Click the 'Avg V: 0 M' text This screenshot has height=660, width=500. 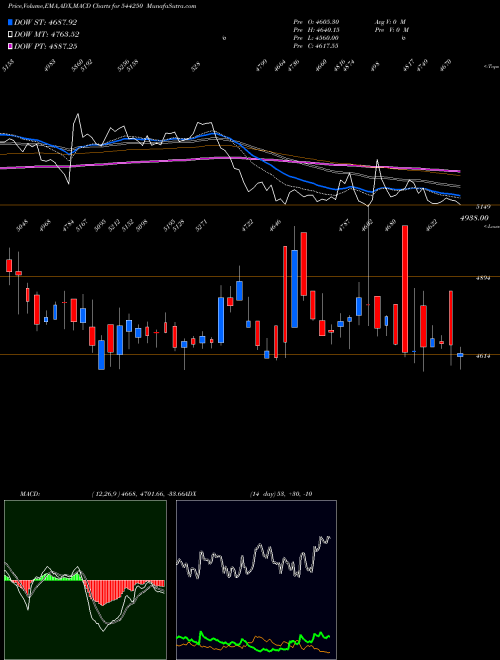[x=389, y=21]
